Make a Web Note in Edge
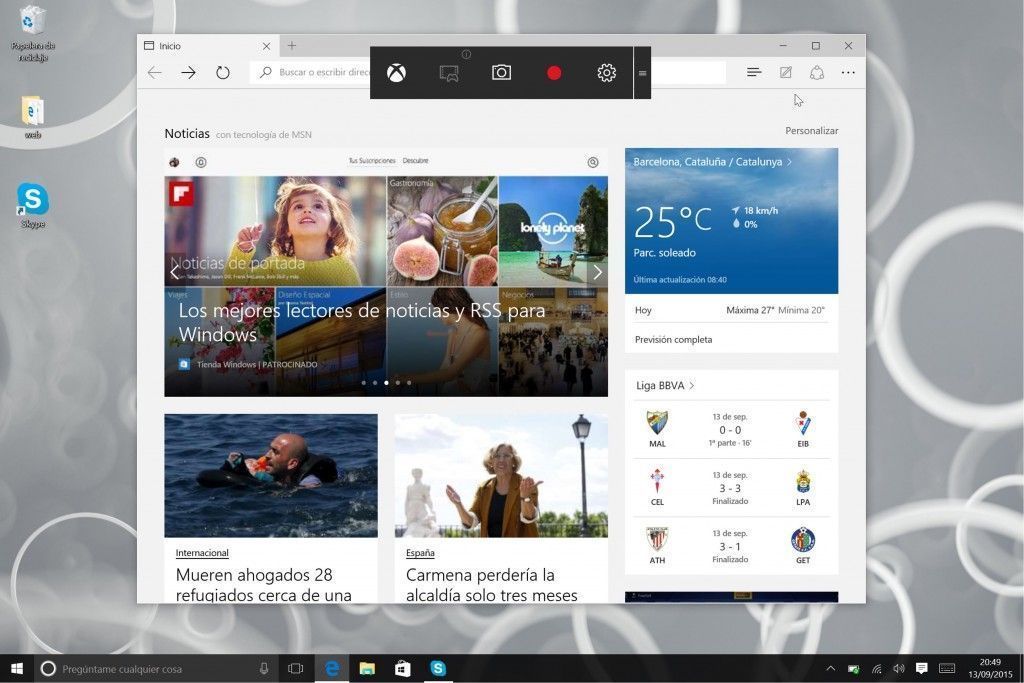Image resolution: width=1024 pixels, height=683 pixels. (786, 72)
